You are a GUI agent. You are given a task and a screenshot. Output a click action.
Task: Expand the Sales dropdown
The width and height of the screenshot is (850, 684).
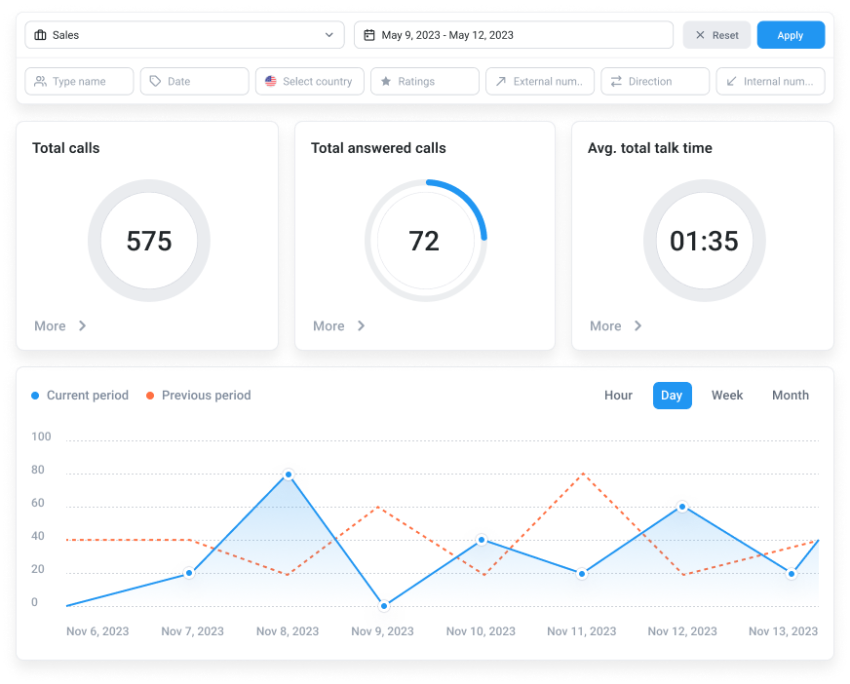tap(328, 34)
